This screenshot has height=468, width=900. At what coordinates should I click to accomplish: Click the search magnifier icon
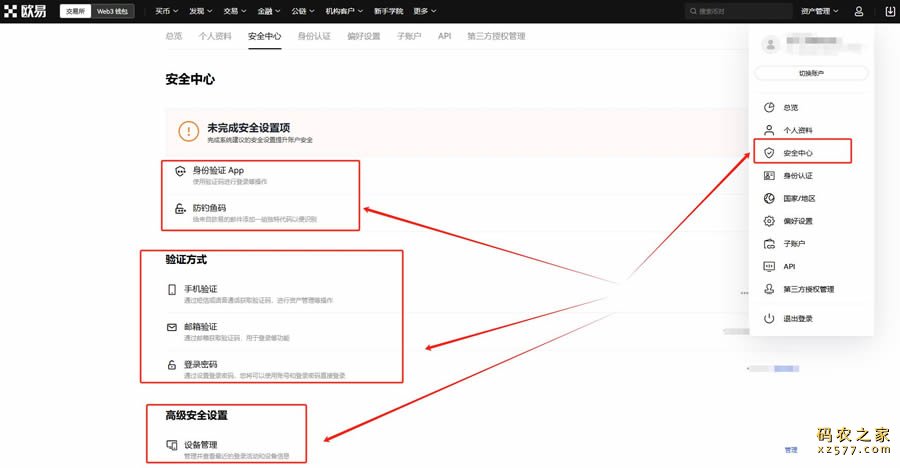(693, 11)
